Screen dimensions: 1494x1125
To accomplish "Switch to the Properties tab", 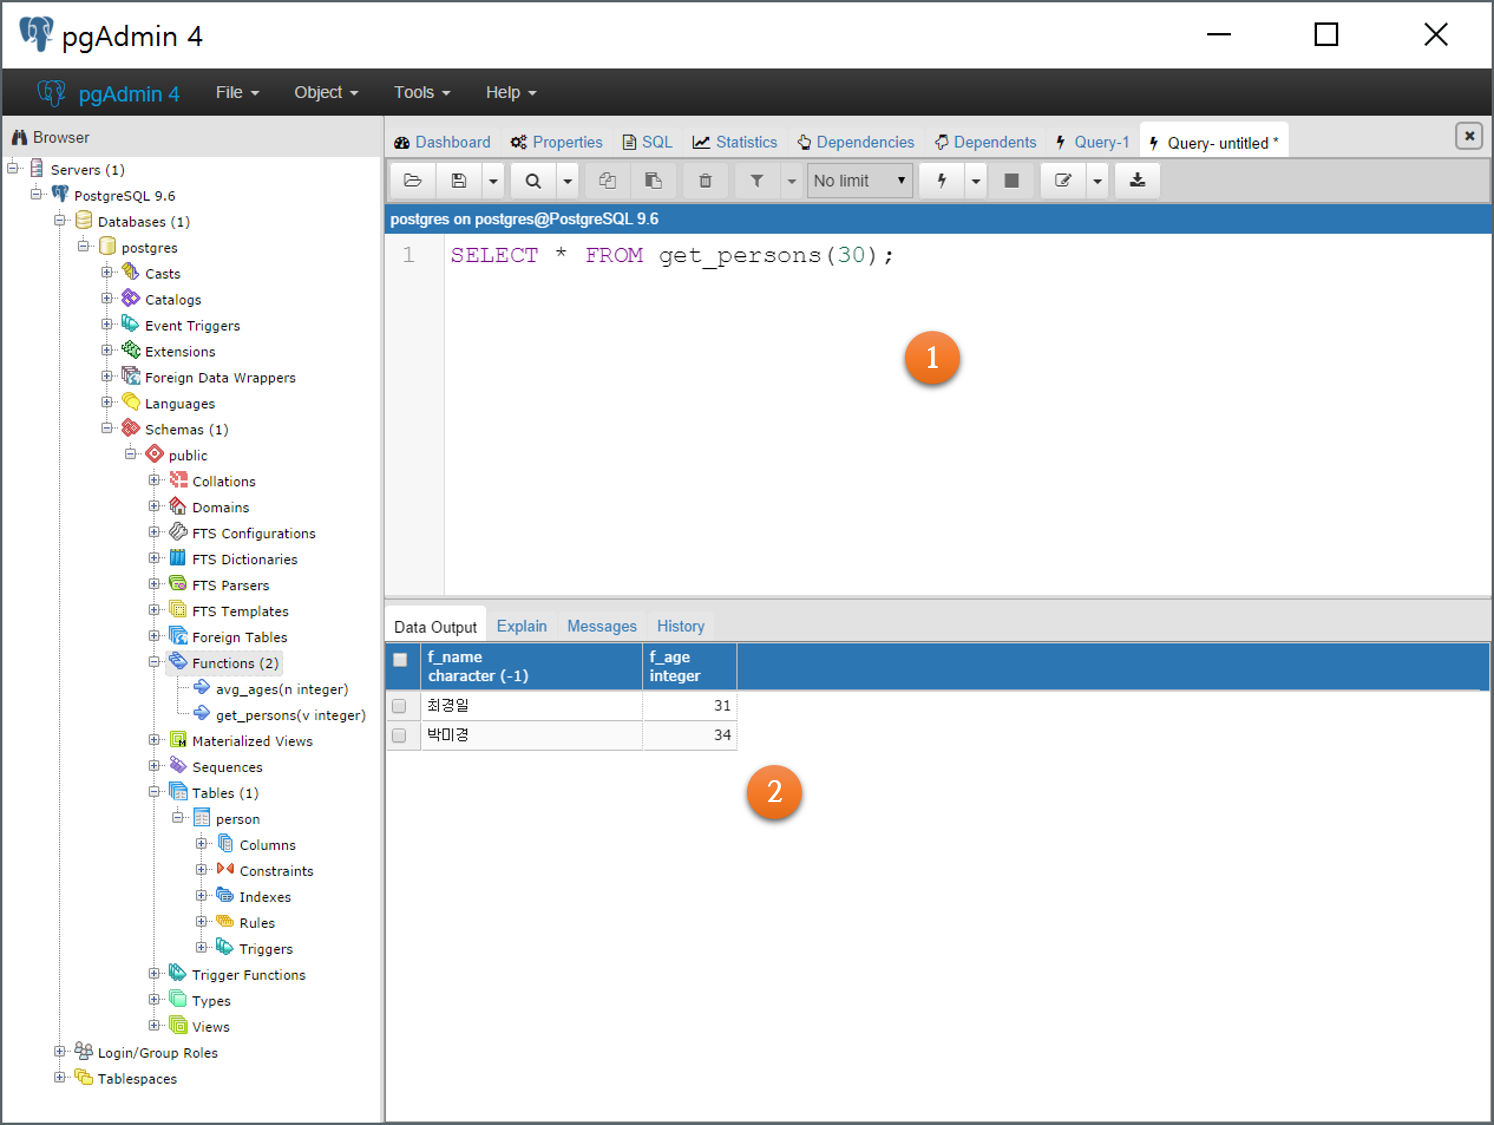I will click(557, 142).
